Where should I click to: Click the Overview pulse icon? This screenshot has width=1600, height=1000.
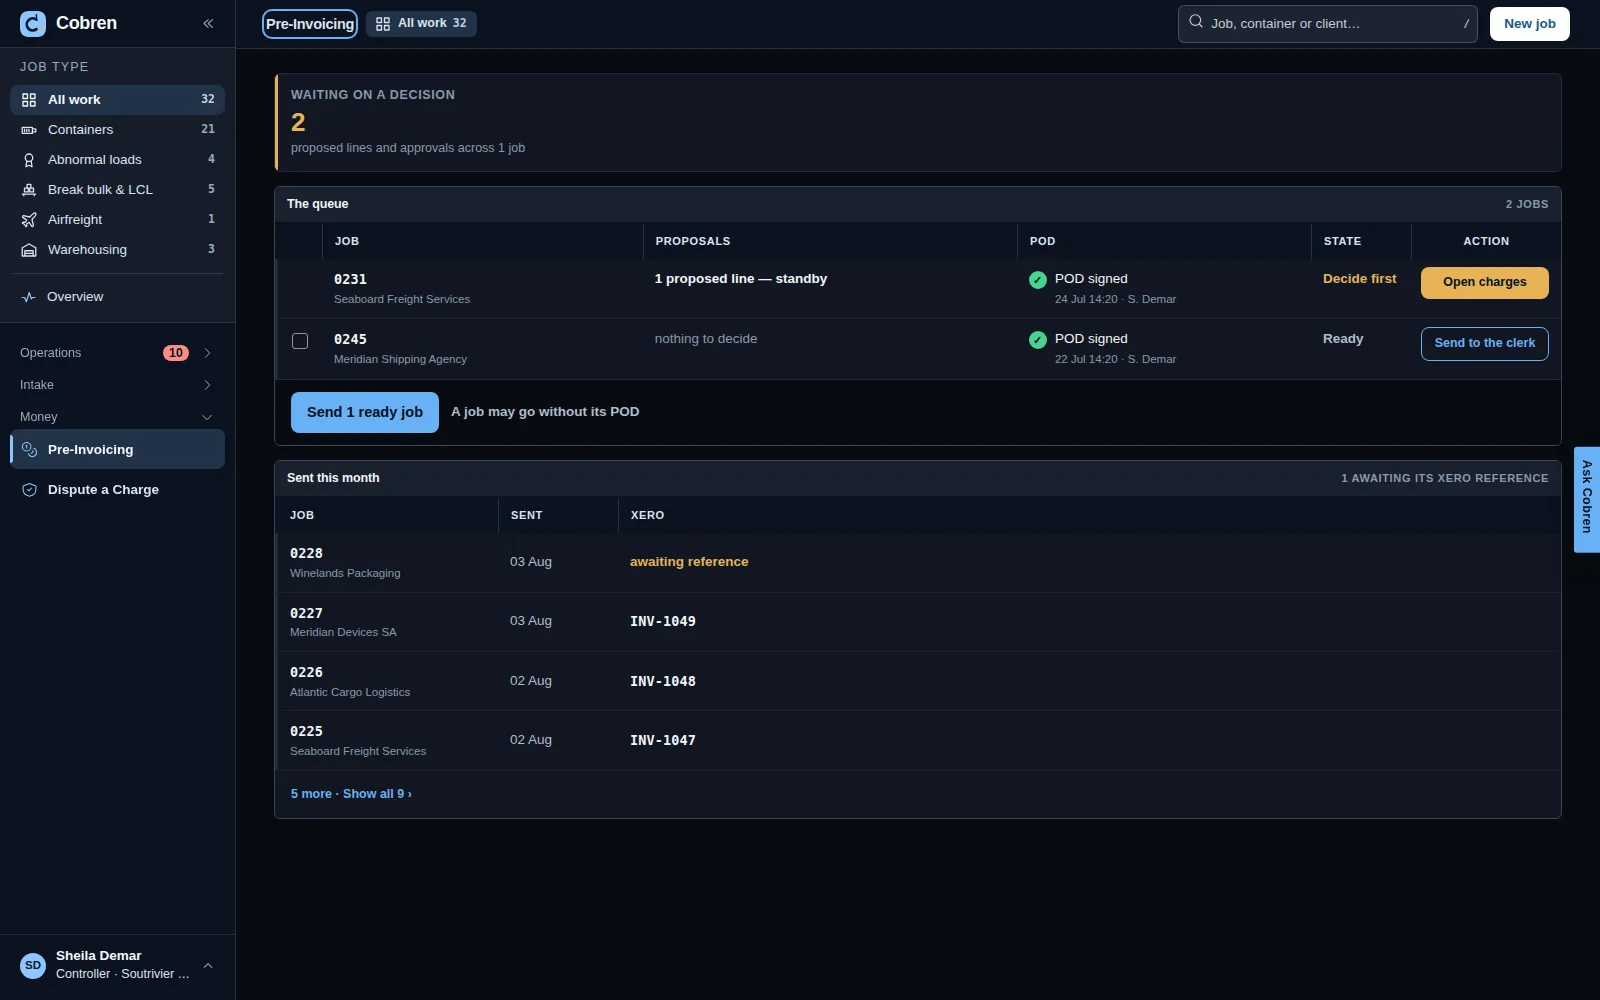[29, 297]
